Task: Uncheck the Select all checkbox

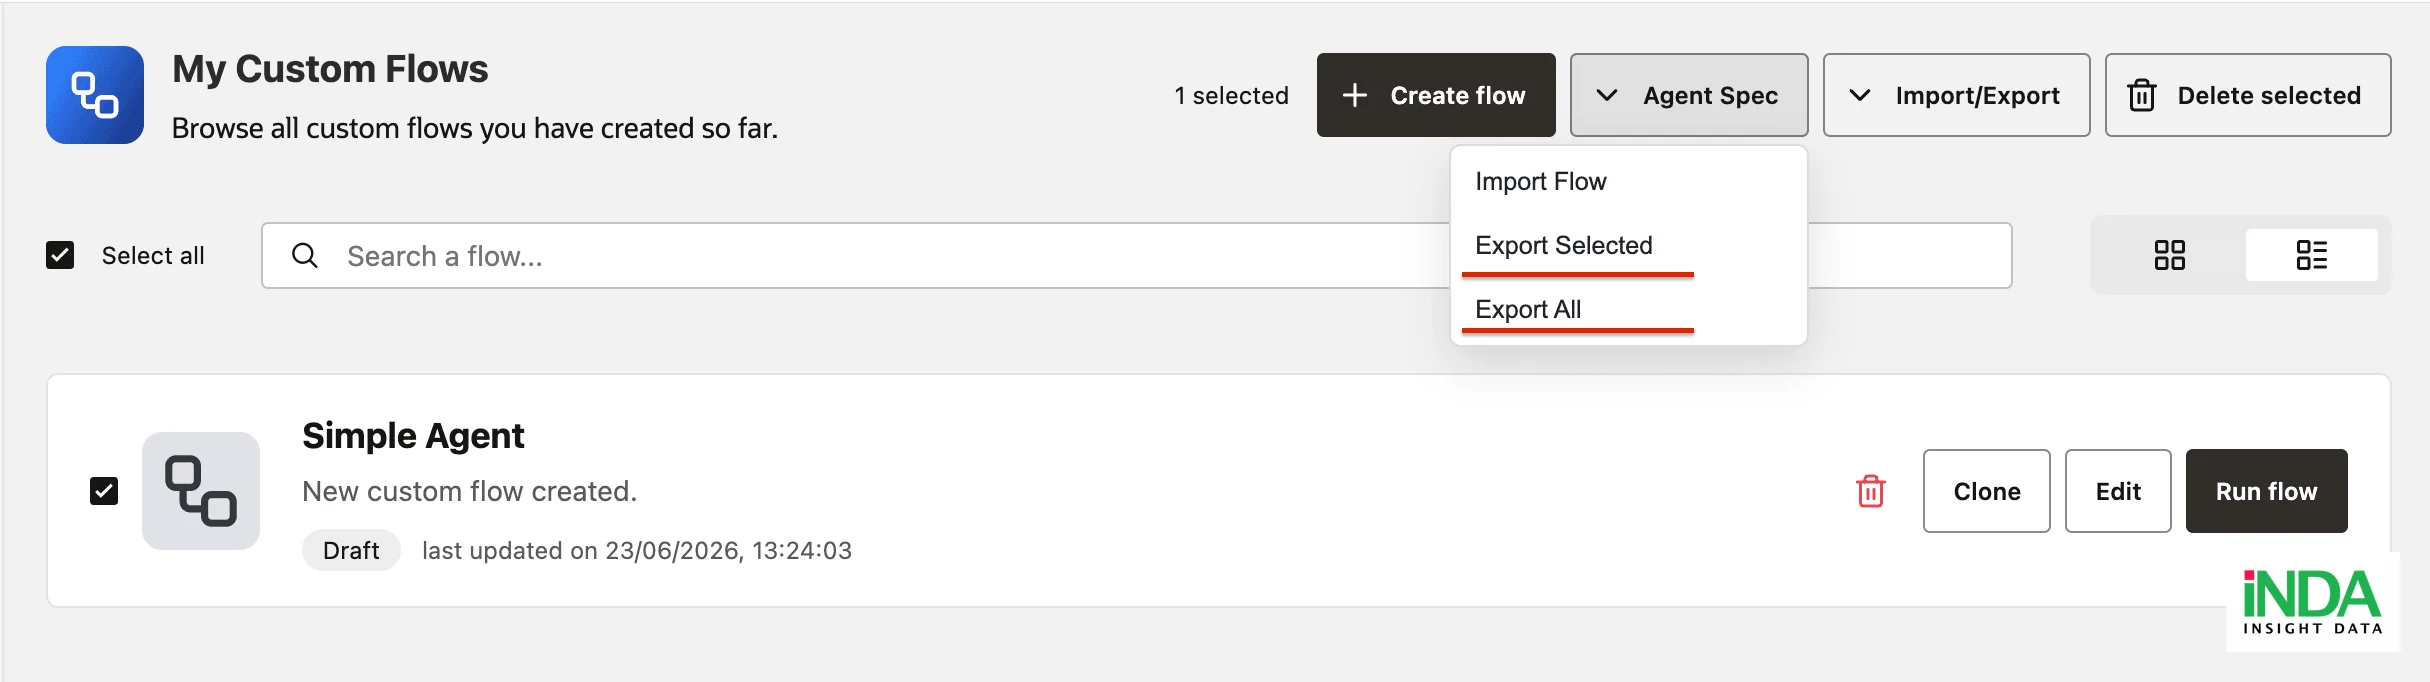Action: click(60, 255)
